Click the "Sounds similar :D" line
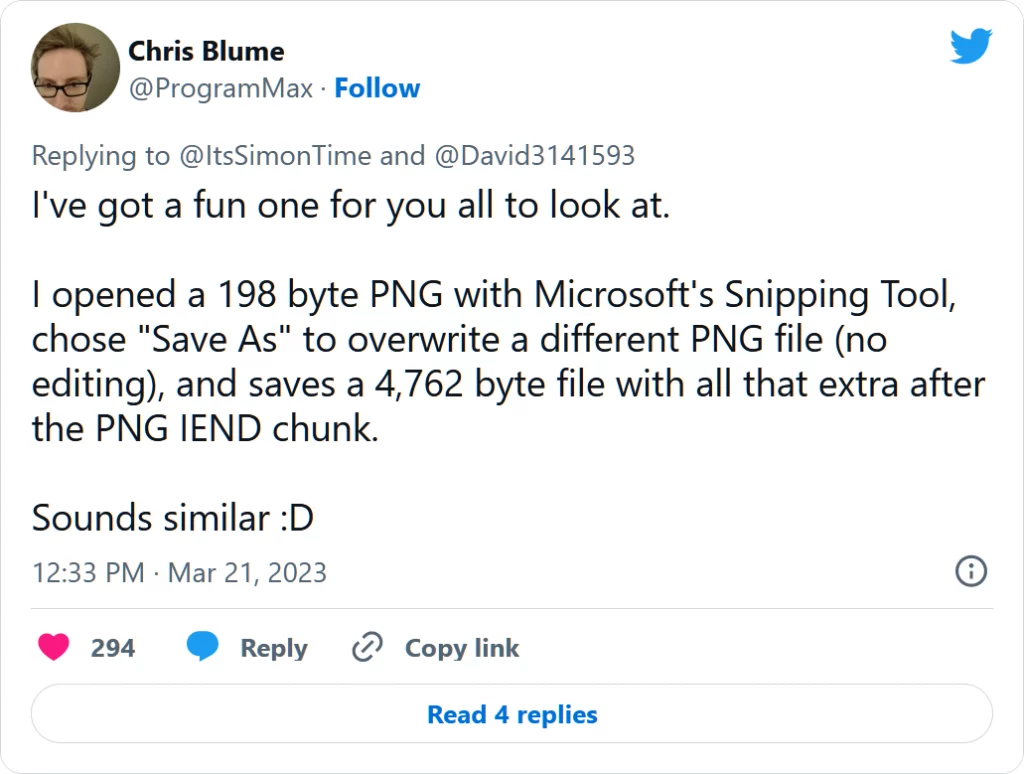Image resolution: width=1024 pixels, height=774 pixels. pyautogui.click(x=172, y=518)
